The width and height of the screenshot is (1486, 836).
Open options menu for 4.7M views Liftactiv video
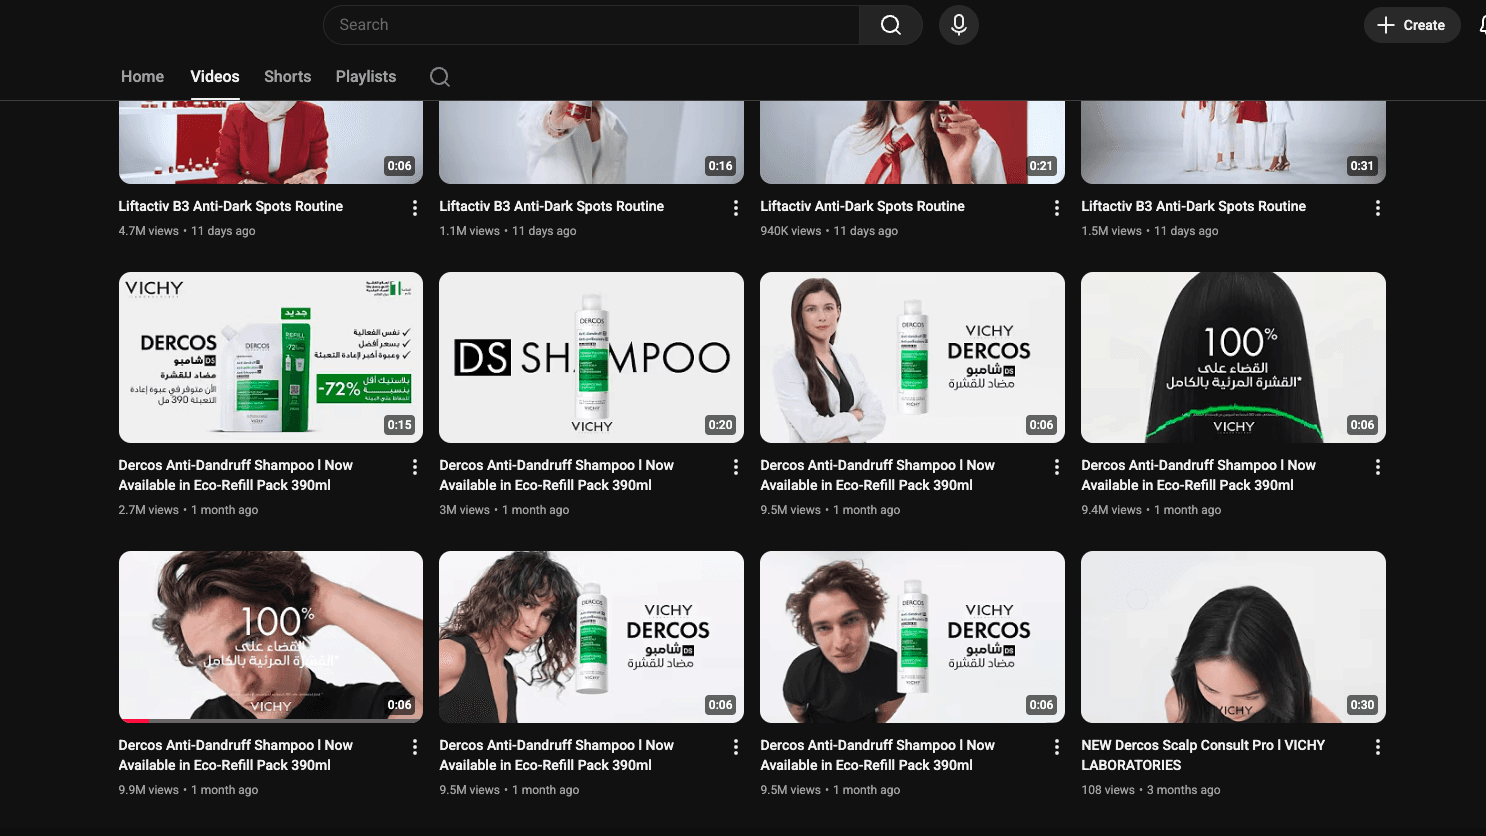pos(415,208)
